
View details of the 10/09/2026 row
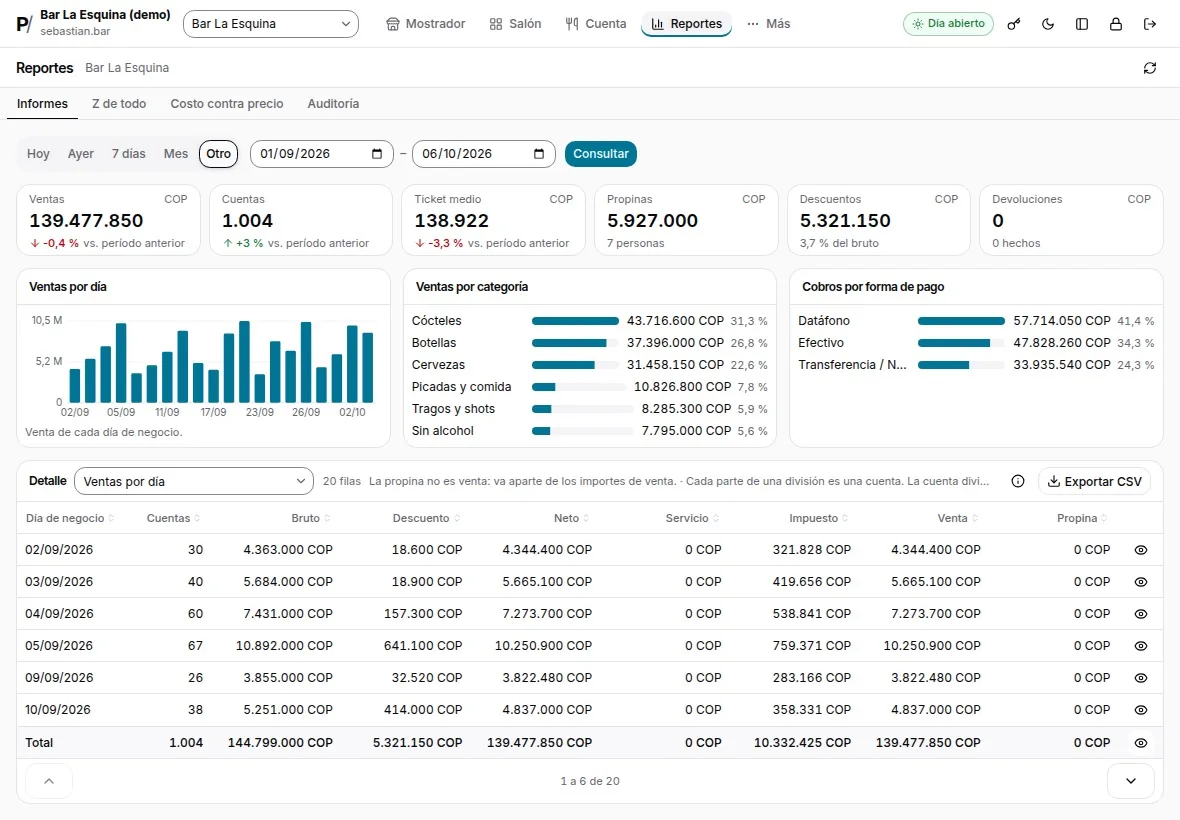1141,709
